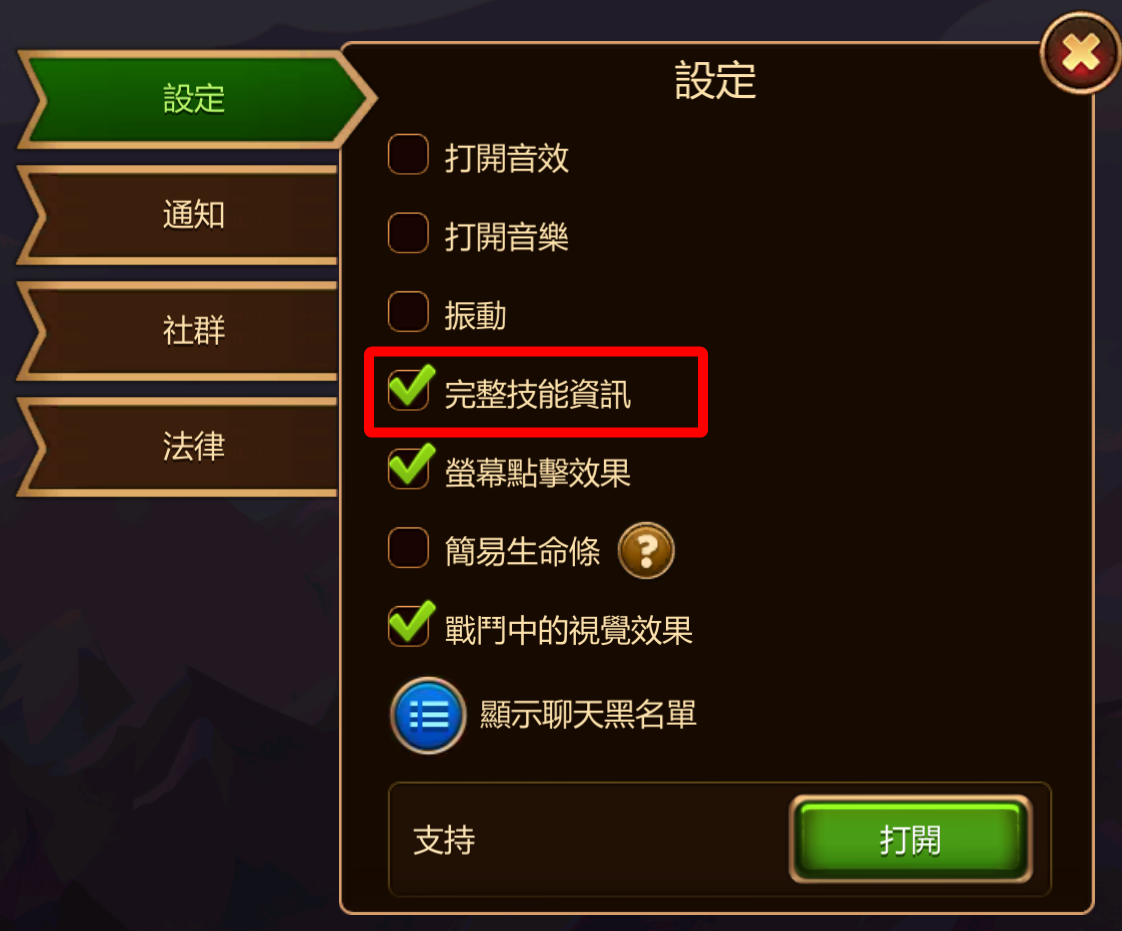Click the 設定 heading of the dialog
The width and height of the screenshot is (1122, 931).
716,79
